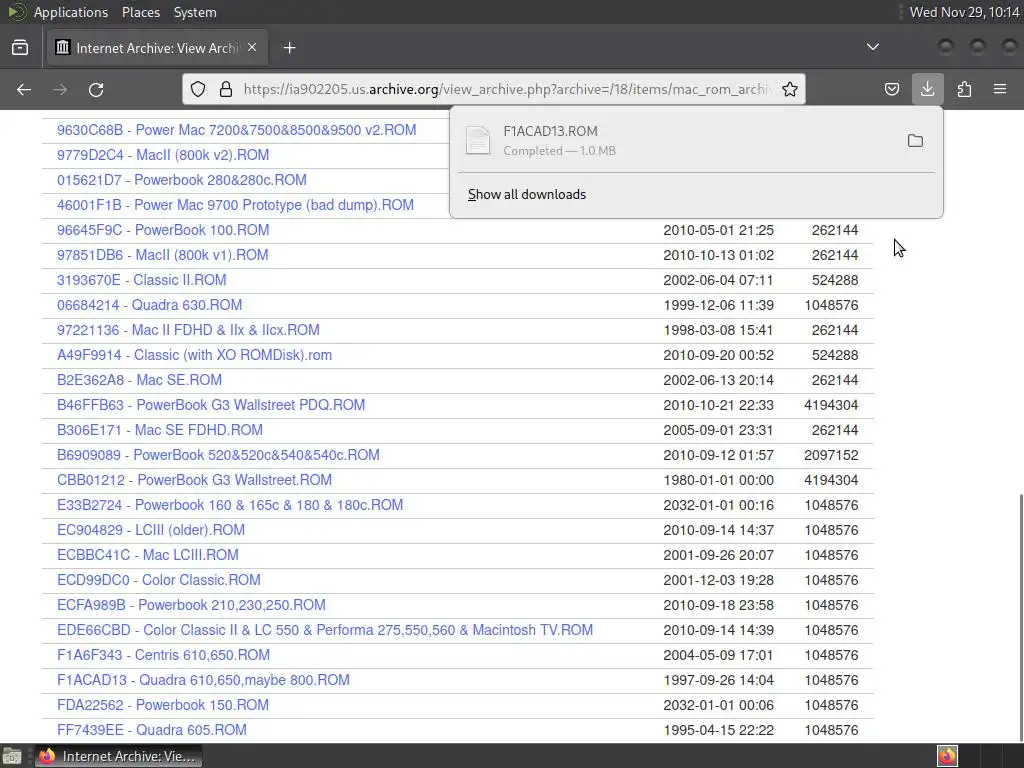Image resolution: width=1024 pixels, height=768 pixels.
Task: Show F1ACAD13.ROM in its folder
Action: click(x=915, y=140)
